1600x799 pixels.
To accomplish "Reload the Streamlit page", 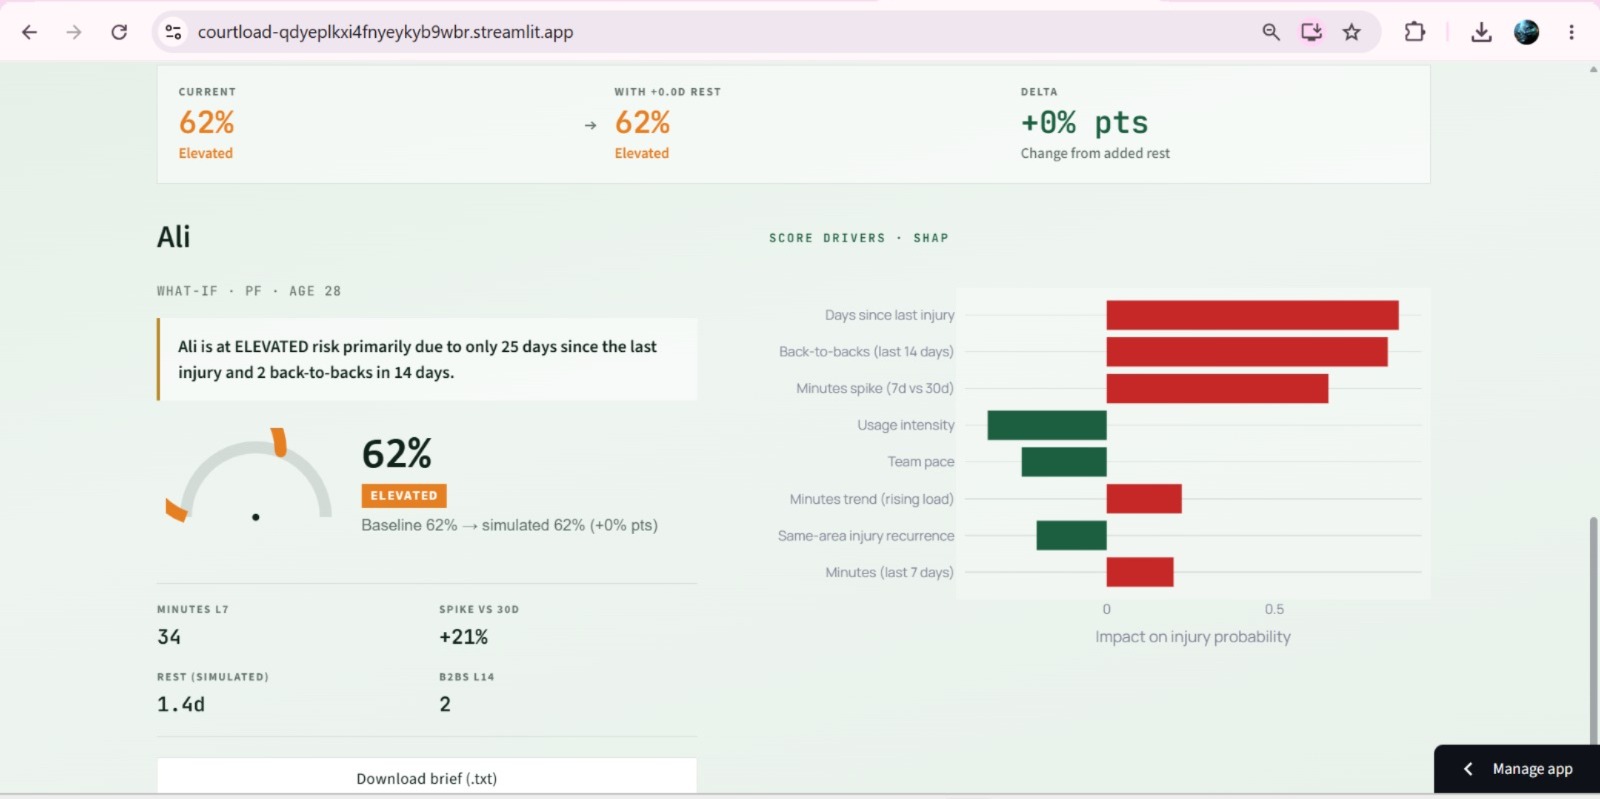I will (119, 32).
